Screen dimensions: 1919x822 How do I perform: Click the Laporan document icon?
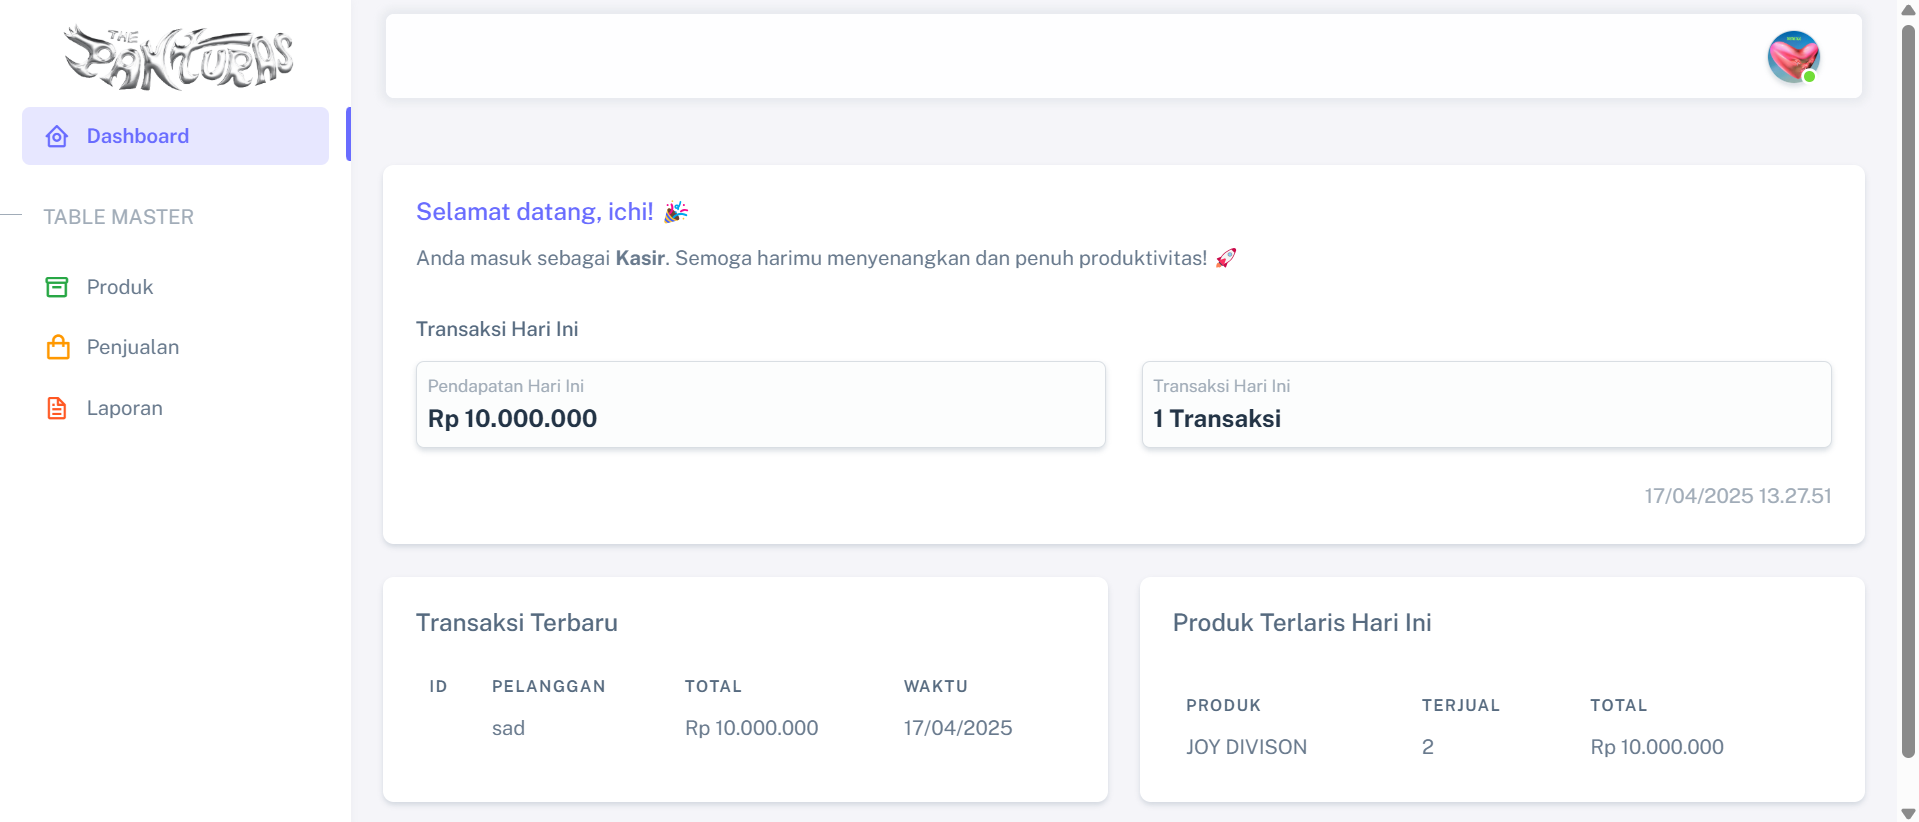click(x=57, y=408)
